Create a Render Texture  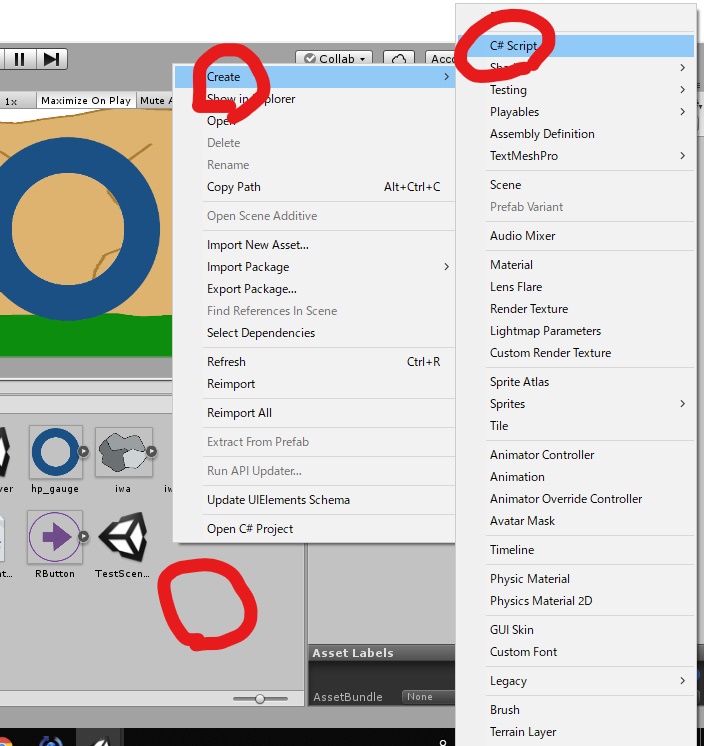click(576, 309)
